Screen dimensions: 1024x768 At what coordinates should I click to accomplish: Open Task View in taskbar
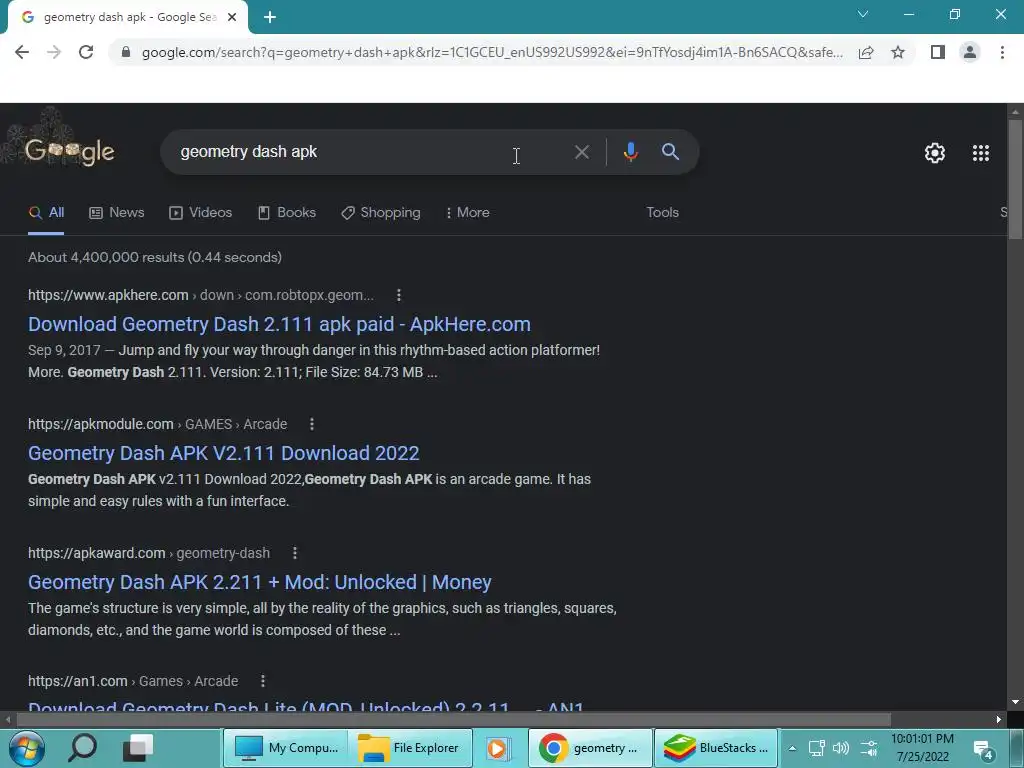point(138,748)
